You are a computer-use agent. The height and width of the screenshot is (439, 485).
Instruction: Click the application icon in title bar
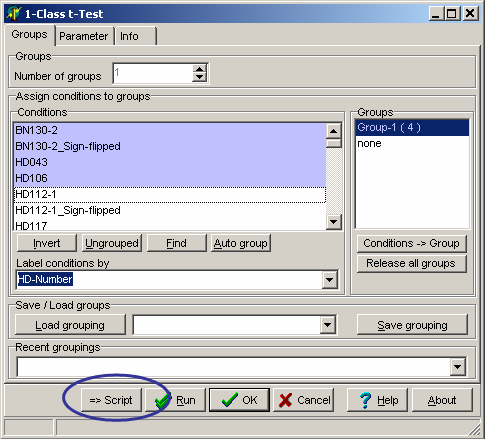pos(14,13)
